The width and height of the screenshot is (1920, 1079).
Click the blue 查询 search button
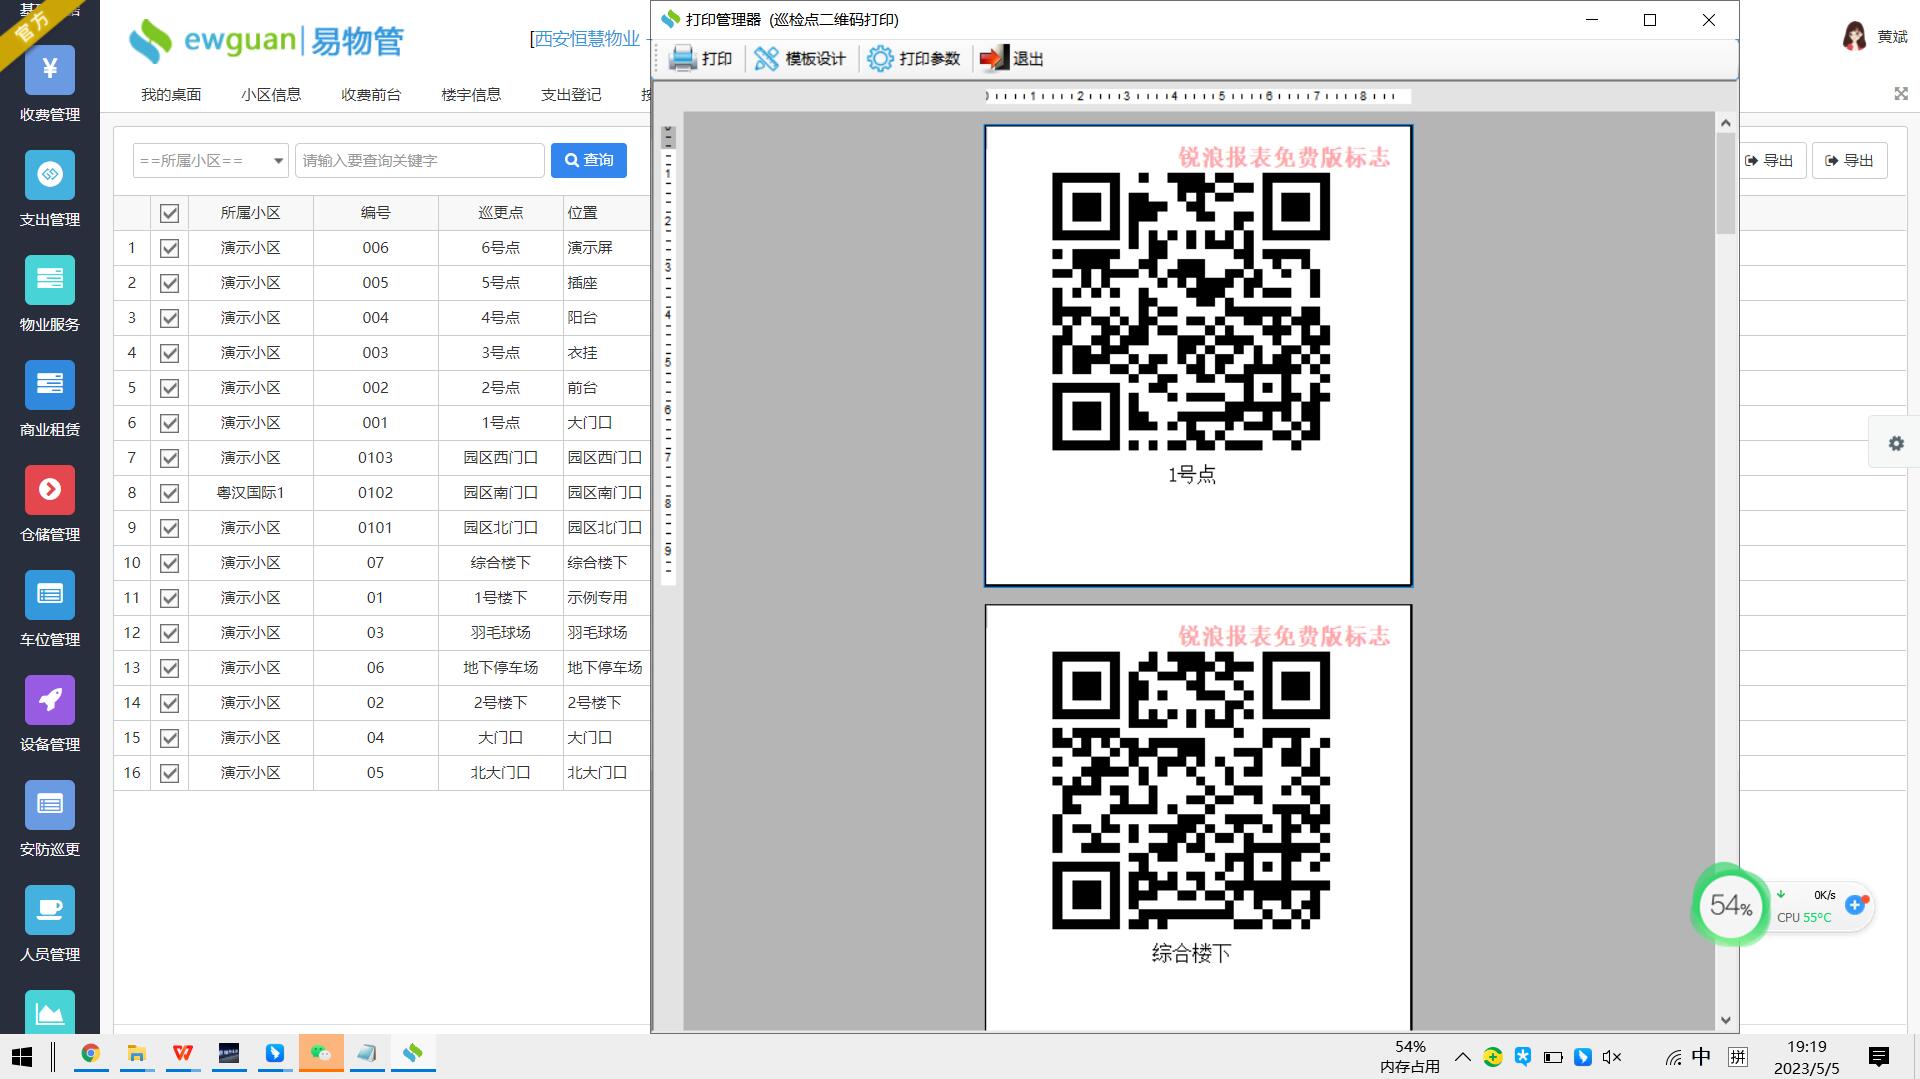588,161
